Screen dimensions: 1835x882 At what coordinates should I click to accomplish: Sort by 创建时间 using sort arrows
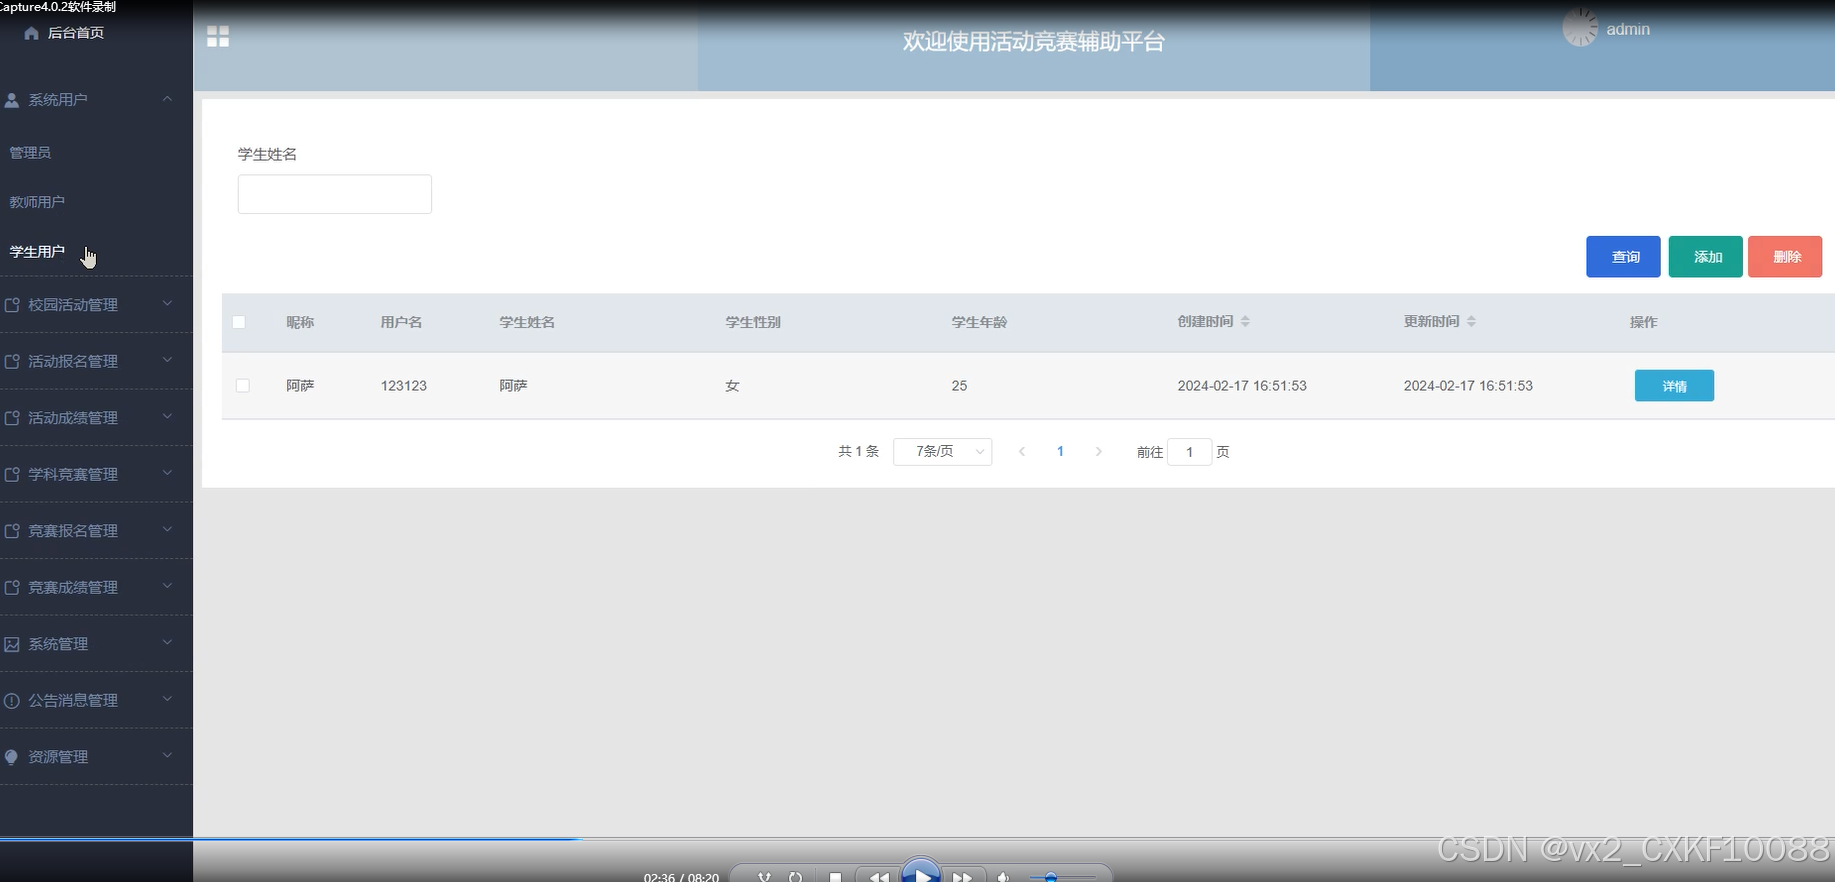[x=1245, y=321]
